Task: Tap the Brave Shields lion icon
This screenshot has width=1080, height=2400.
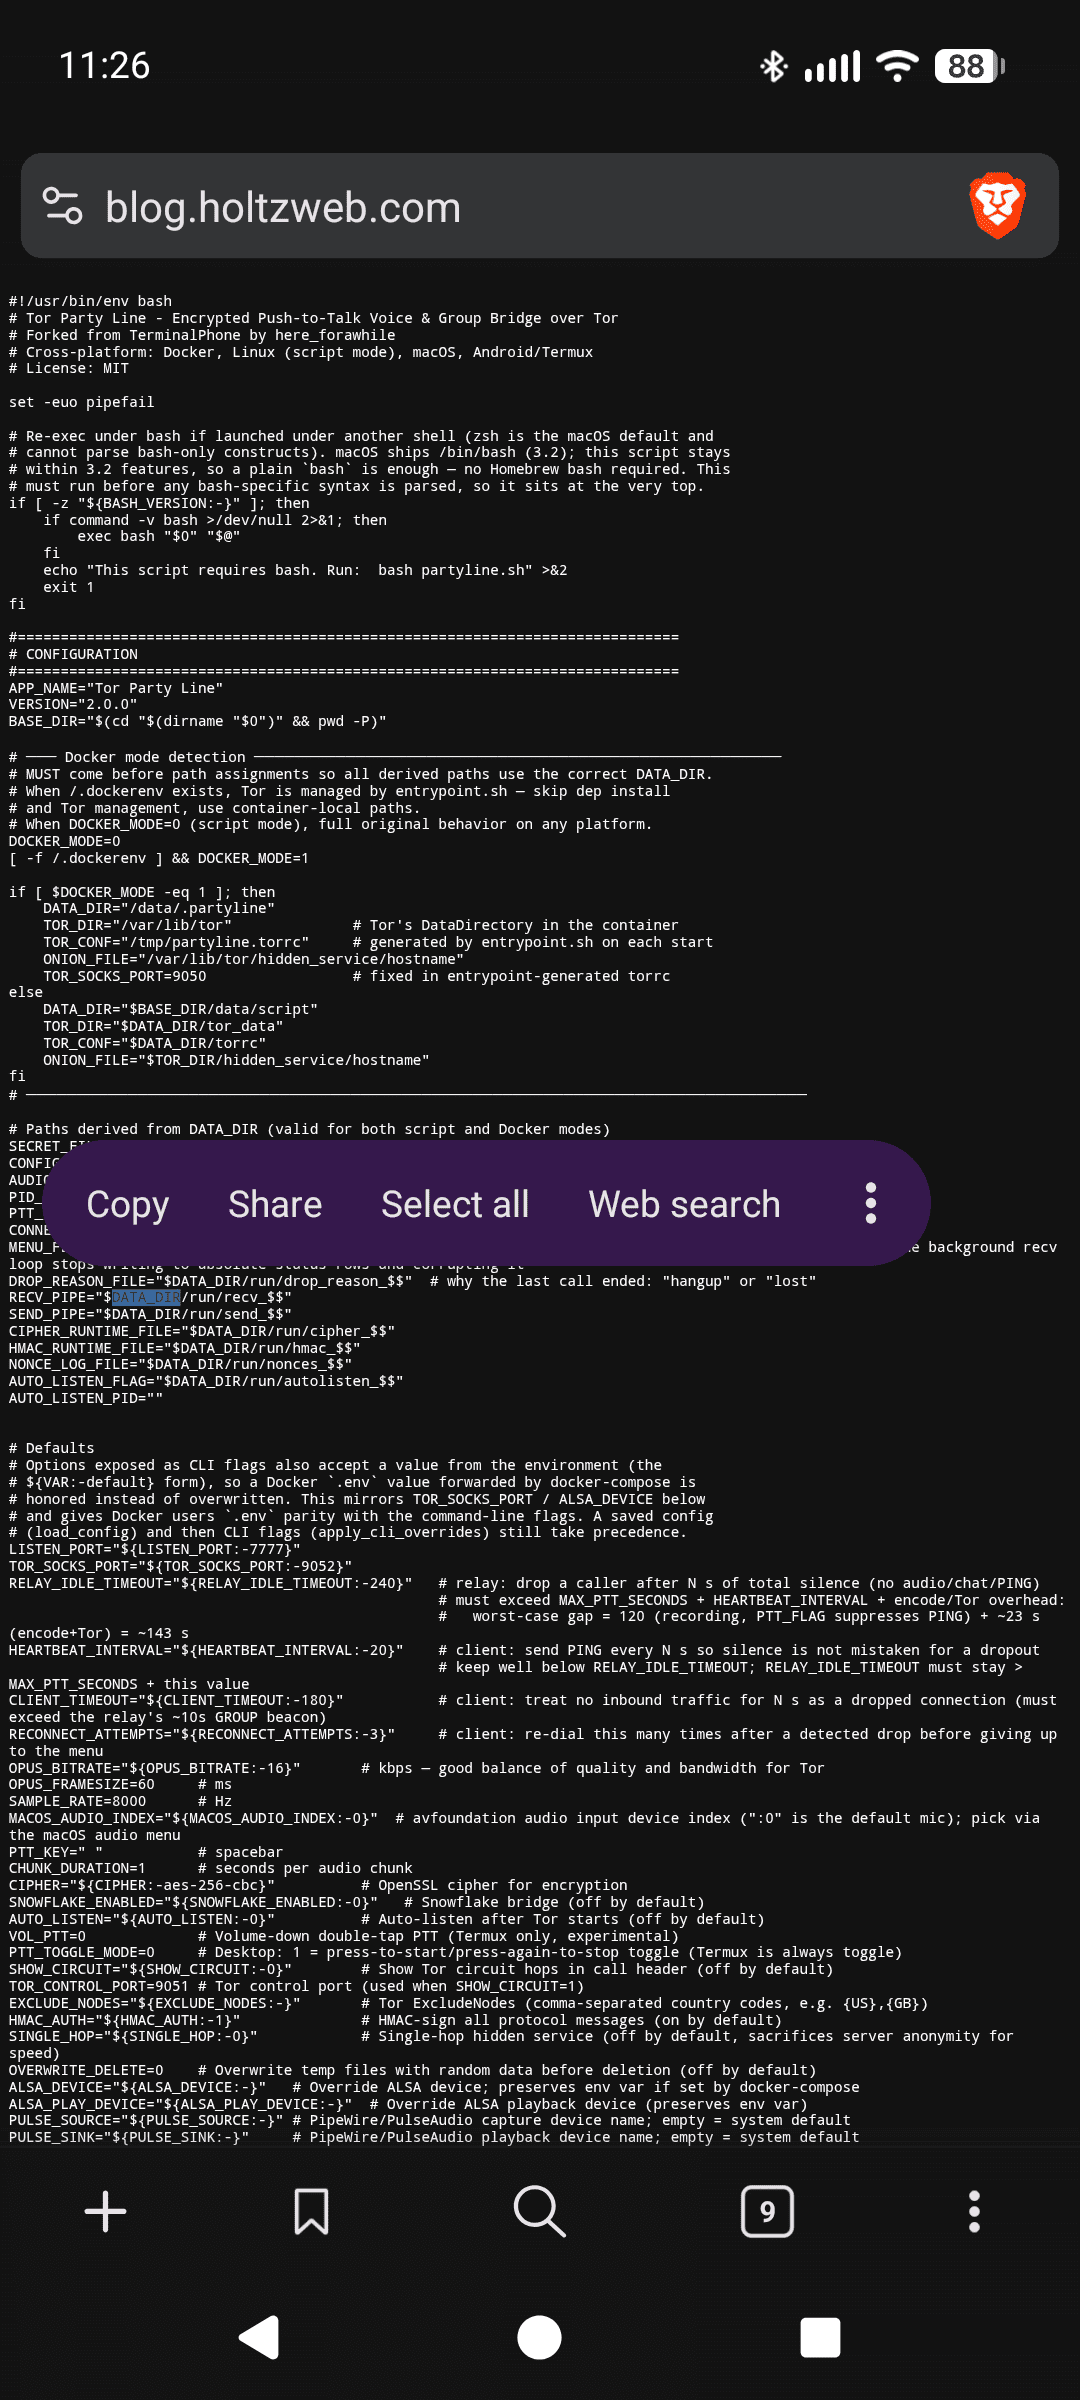Action: (x=997, y=206)
